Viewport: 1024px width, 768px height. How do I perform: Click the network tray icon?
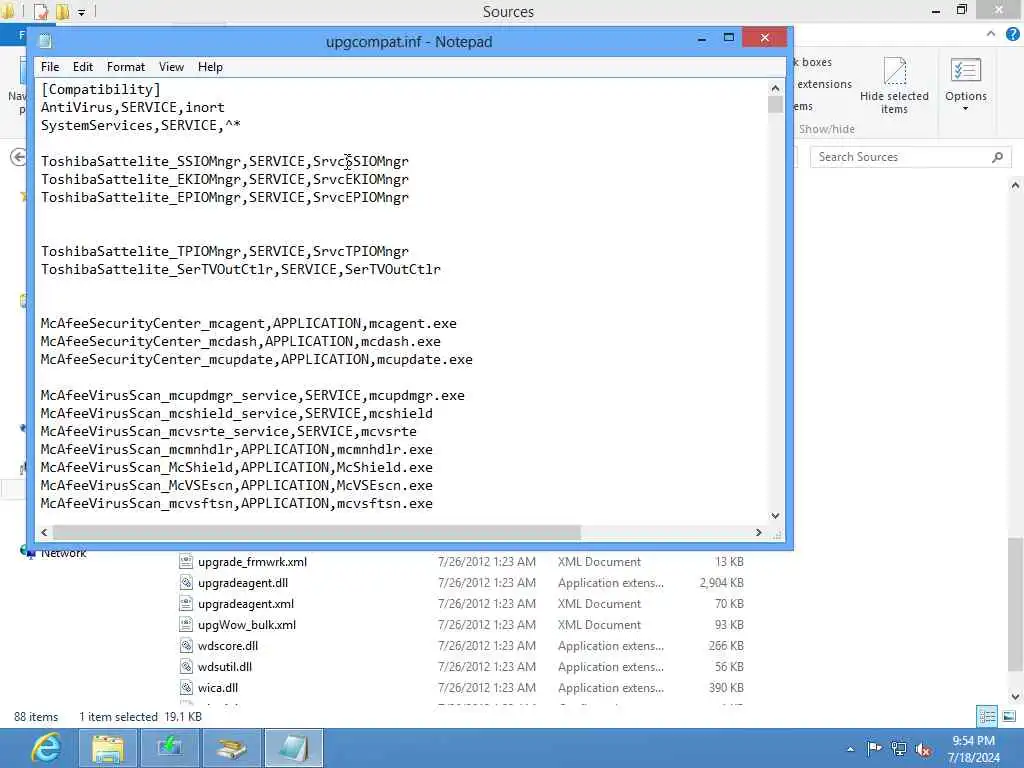click(x=899, y=748)
